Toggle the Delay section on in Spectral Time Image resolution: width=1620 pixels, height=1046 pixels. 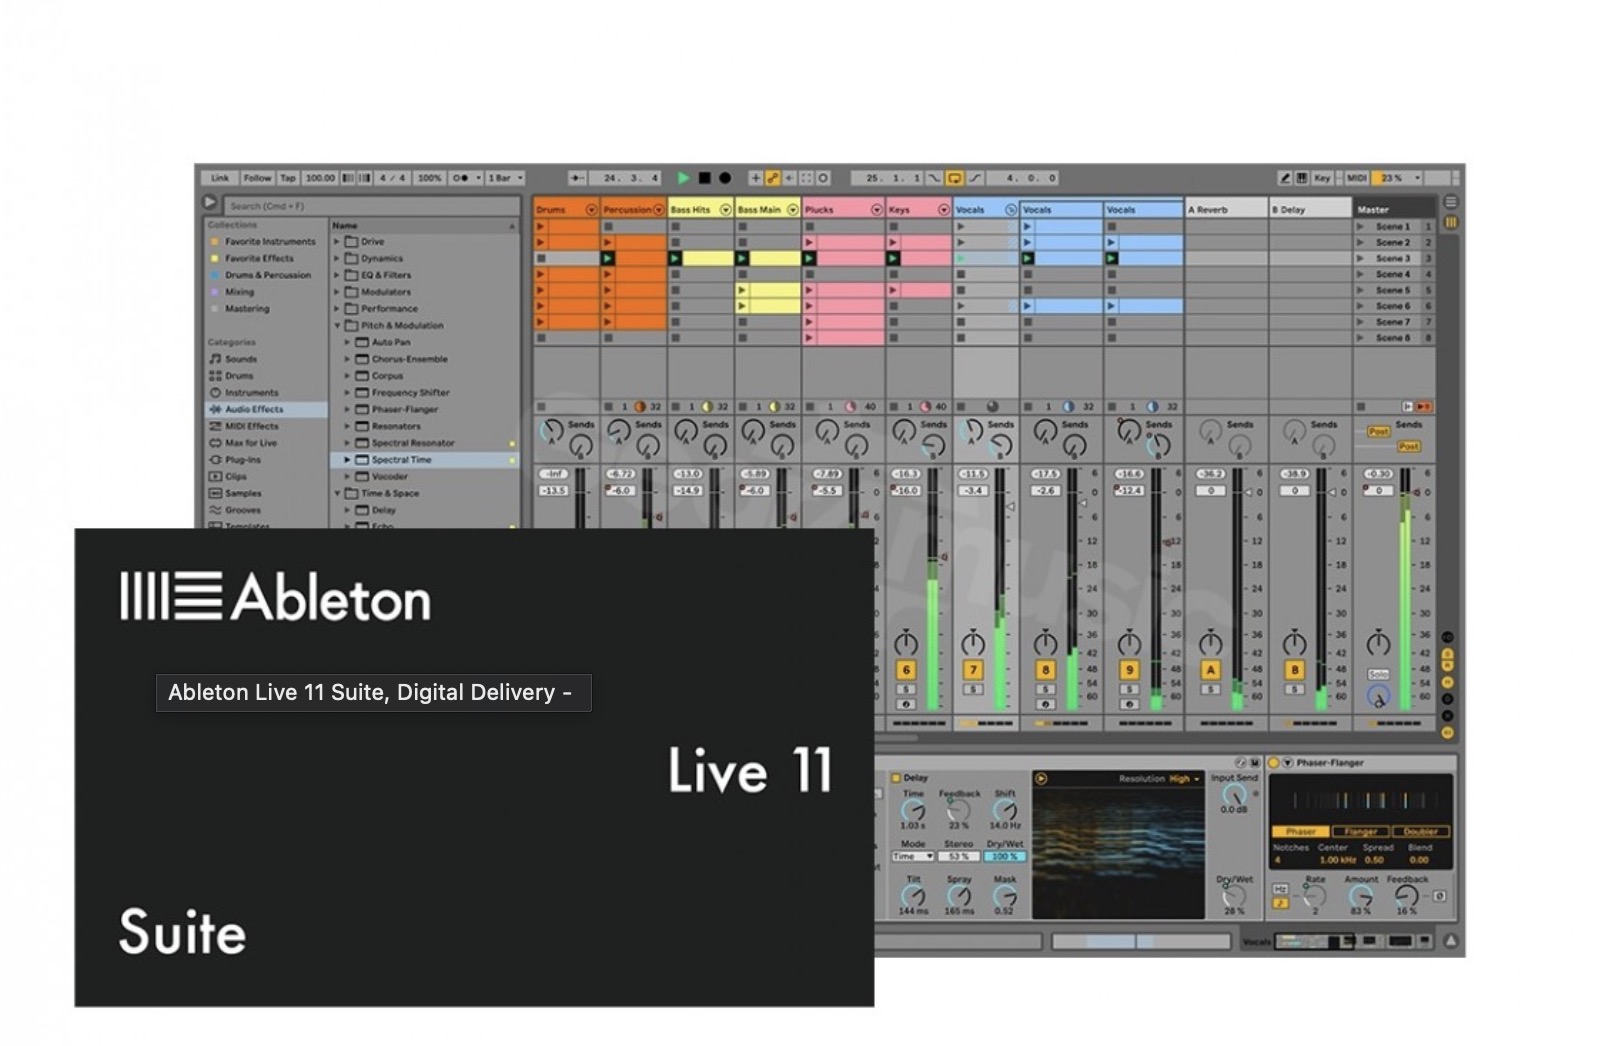click(896, 777)
